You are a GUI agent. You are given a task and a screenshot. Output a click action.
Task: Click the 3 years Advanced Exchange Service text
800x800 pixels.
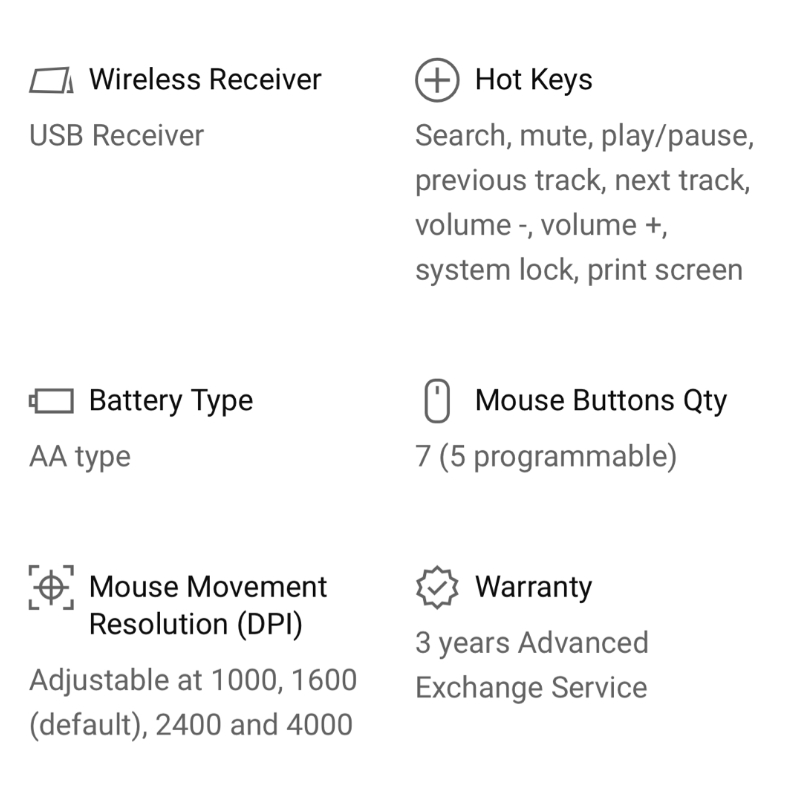[x=532, y=665]
